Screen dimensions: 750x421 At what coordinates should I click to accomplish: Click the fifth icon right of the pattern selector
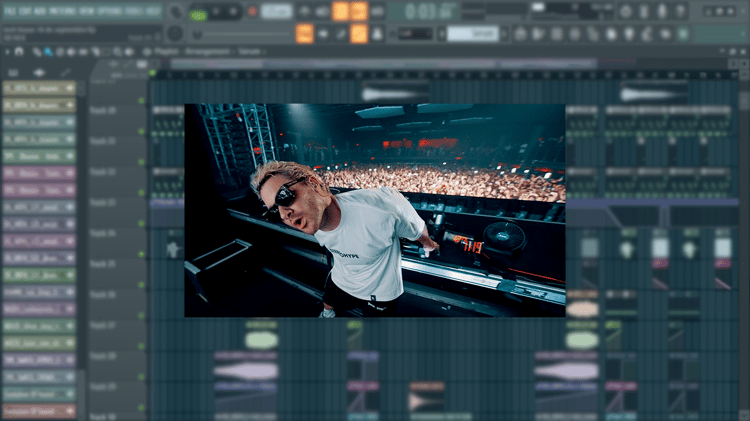coord(593,33)
